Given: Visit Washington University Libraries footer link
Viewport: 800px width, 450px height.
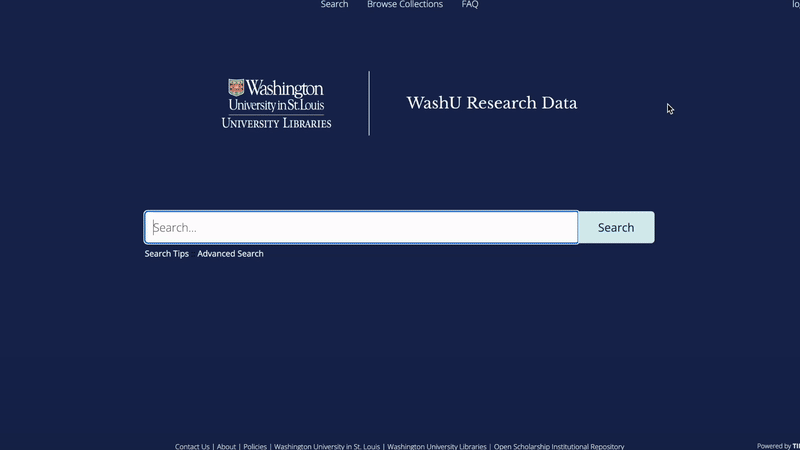Looking at the screenshot, I should pyautogui.click(x=437, y=446).
